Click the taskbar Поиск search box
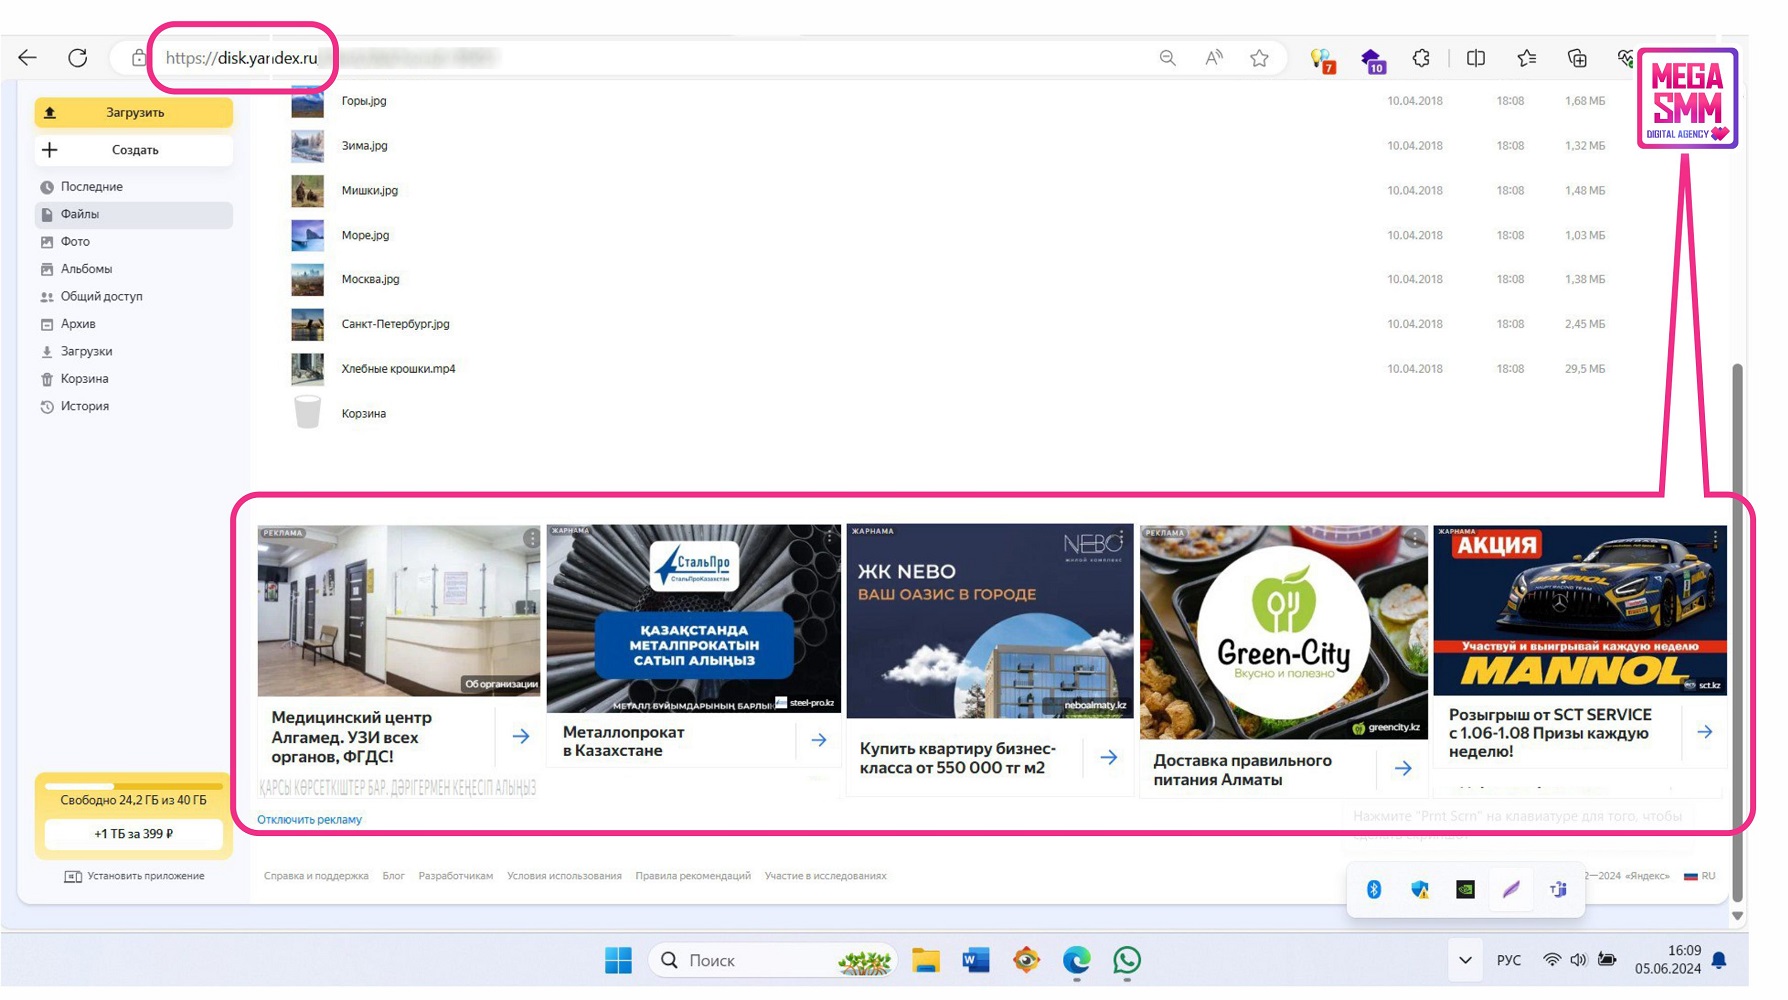The height and width of the screenshot is (1000, 1788). click(x=773, y=961)
